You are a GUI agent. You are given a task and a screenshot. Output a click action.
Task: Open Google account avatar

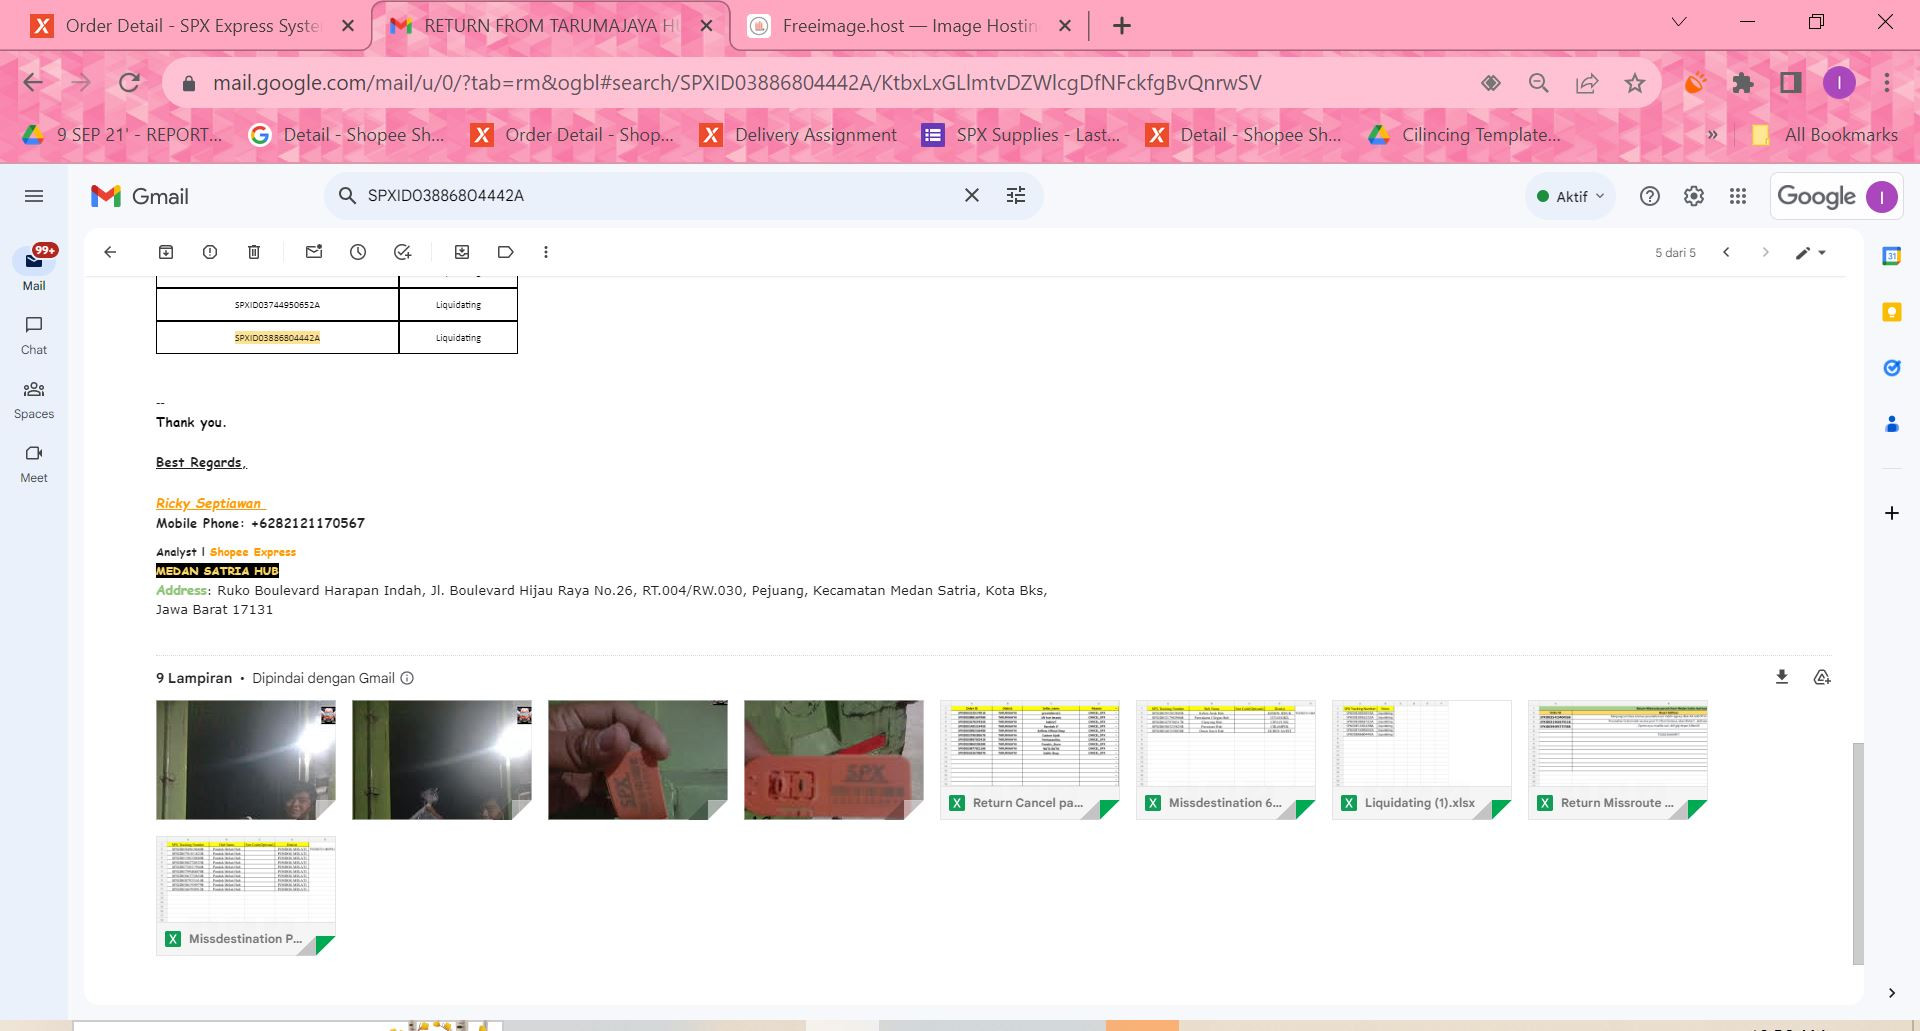(1881, 197)
